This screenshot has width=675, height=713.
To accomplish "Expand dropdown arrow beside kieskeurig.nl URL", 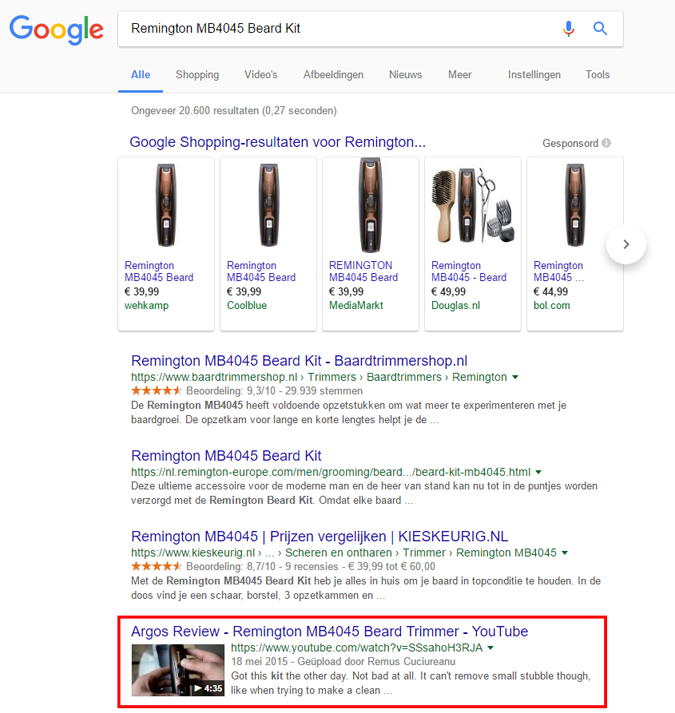I will tap(565, 553).
